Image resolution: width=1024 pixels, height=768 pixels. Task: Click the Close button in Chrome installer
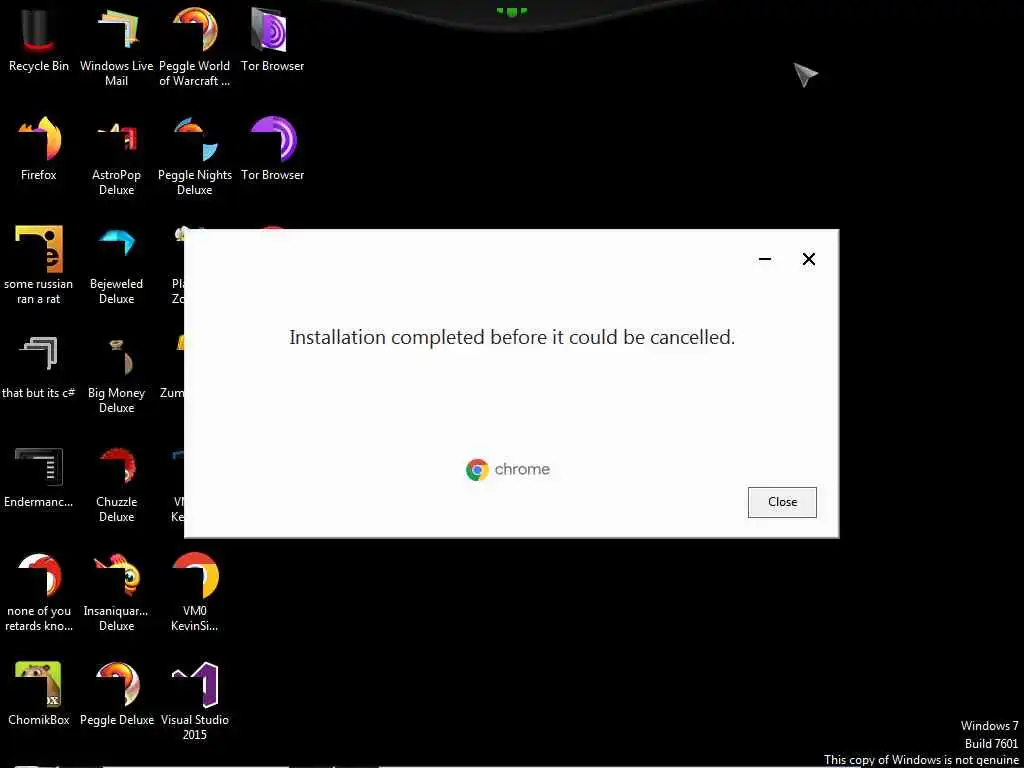pos(782,502)
